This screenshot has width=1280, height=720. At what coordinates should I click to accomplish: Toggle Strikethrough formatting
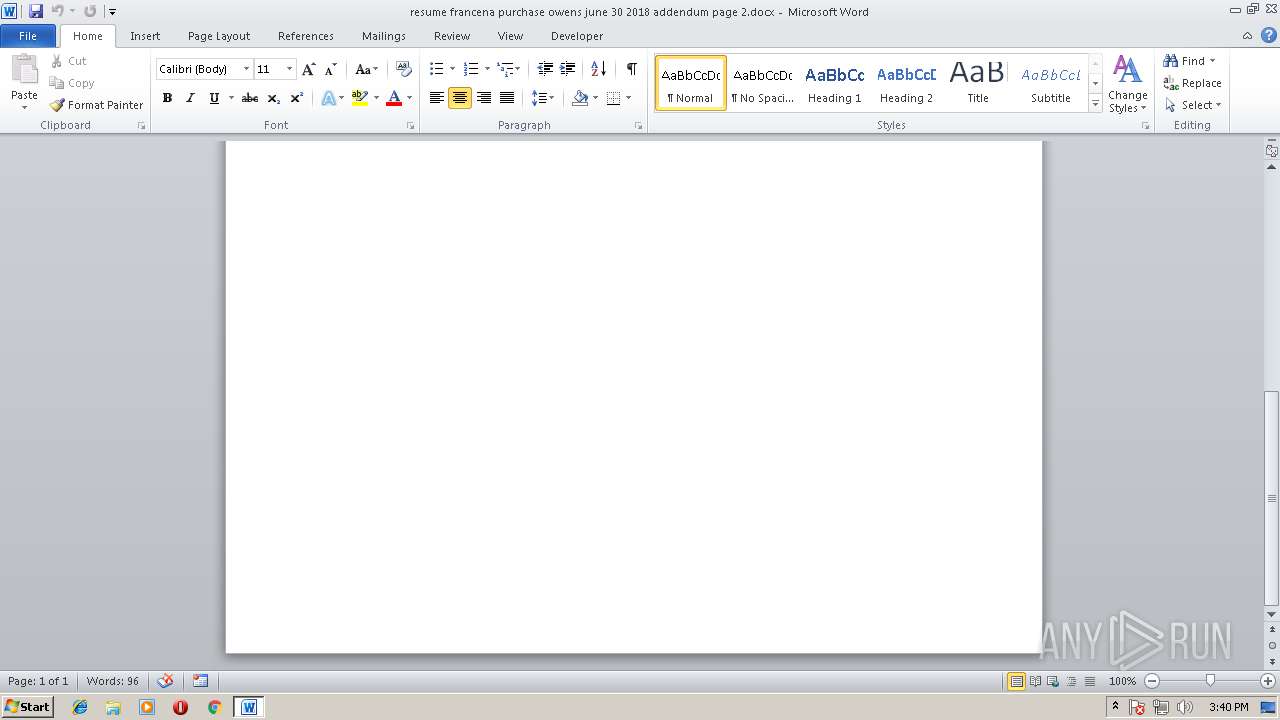pyautogui.click(x=250, y=98)
